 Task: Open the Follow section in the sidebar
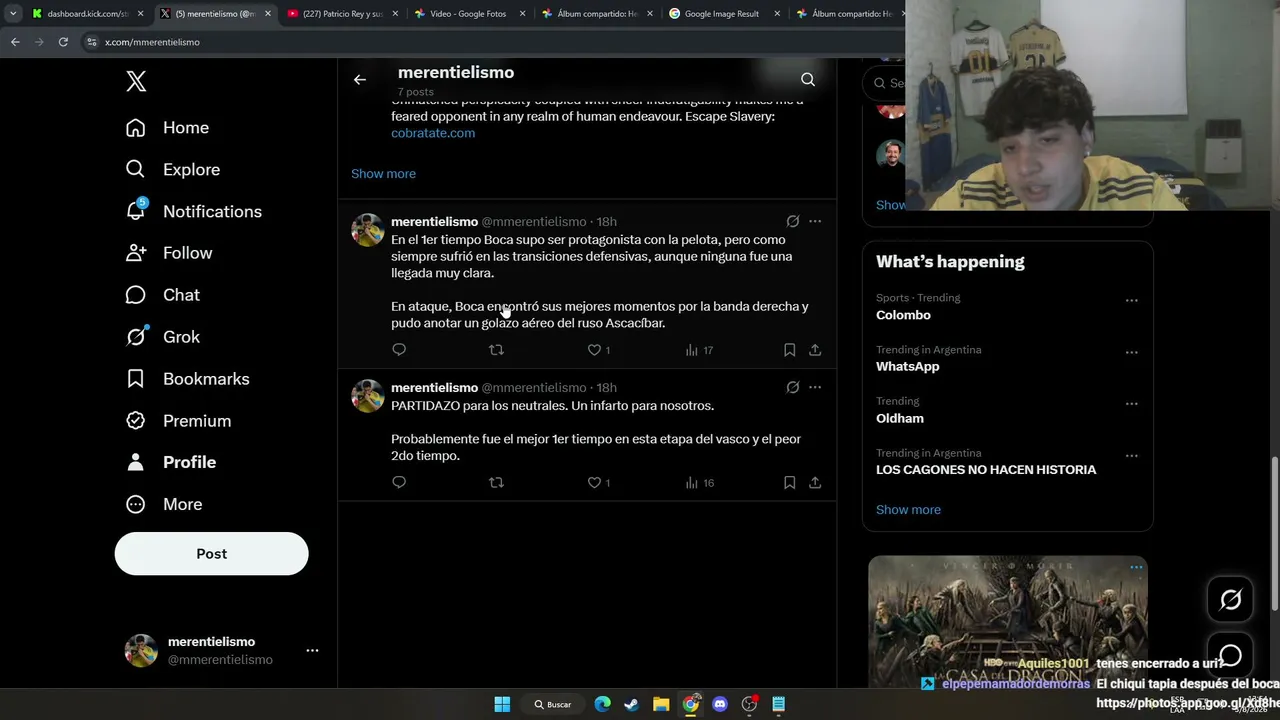click(x=168, y=253)
